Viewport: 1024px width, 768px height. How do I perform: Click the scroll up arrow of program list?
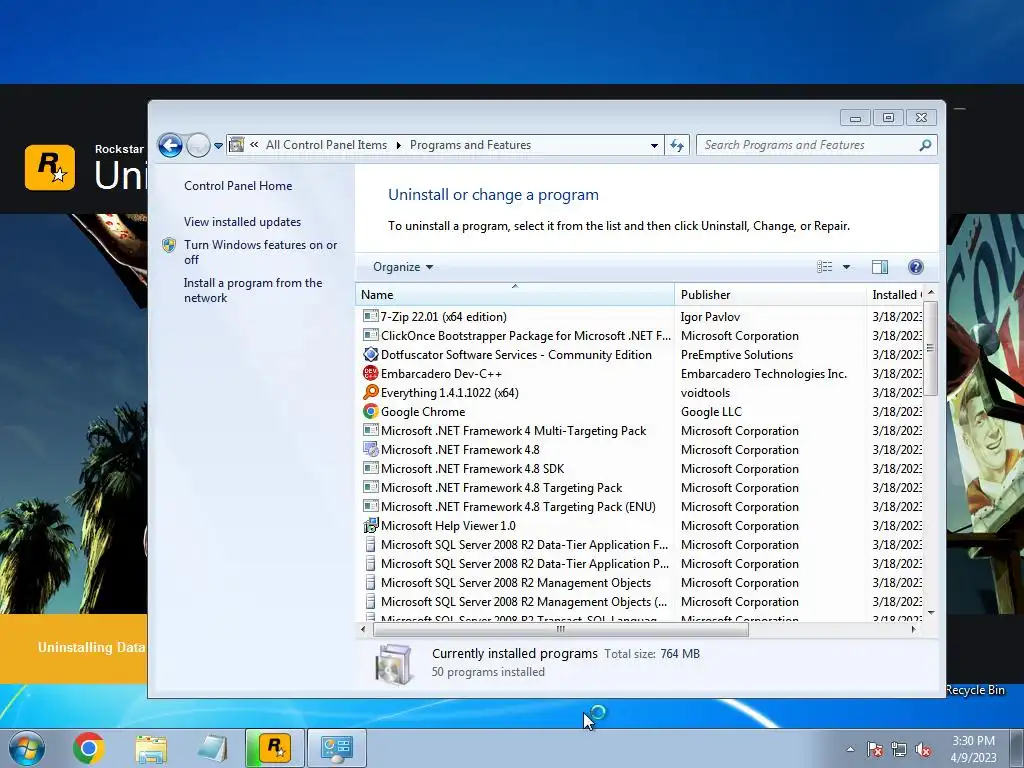click(931, 293)
